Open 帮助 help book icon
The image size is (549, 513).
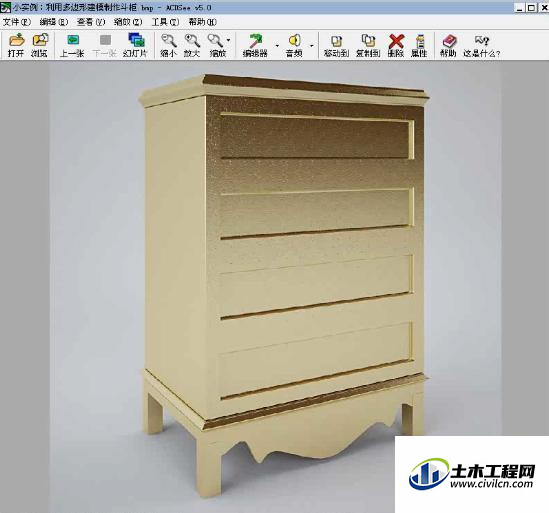click(x=449, y=45)
